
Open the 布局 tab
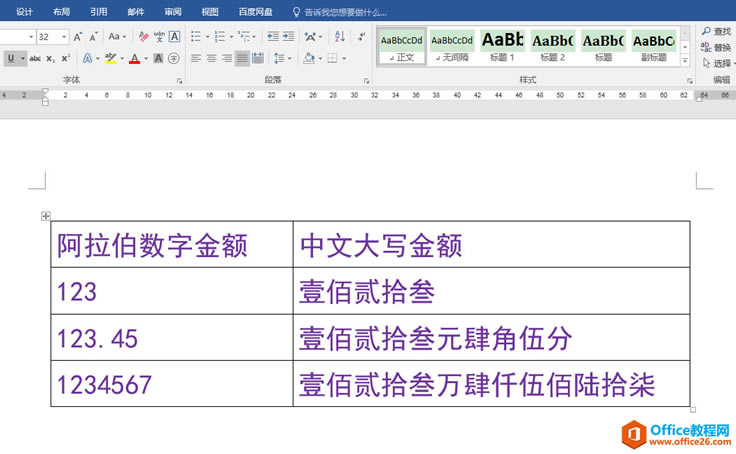[61, 12]
